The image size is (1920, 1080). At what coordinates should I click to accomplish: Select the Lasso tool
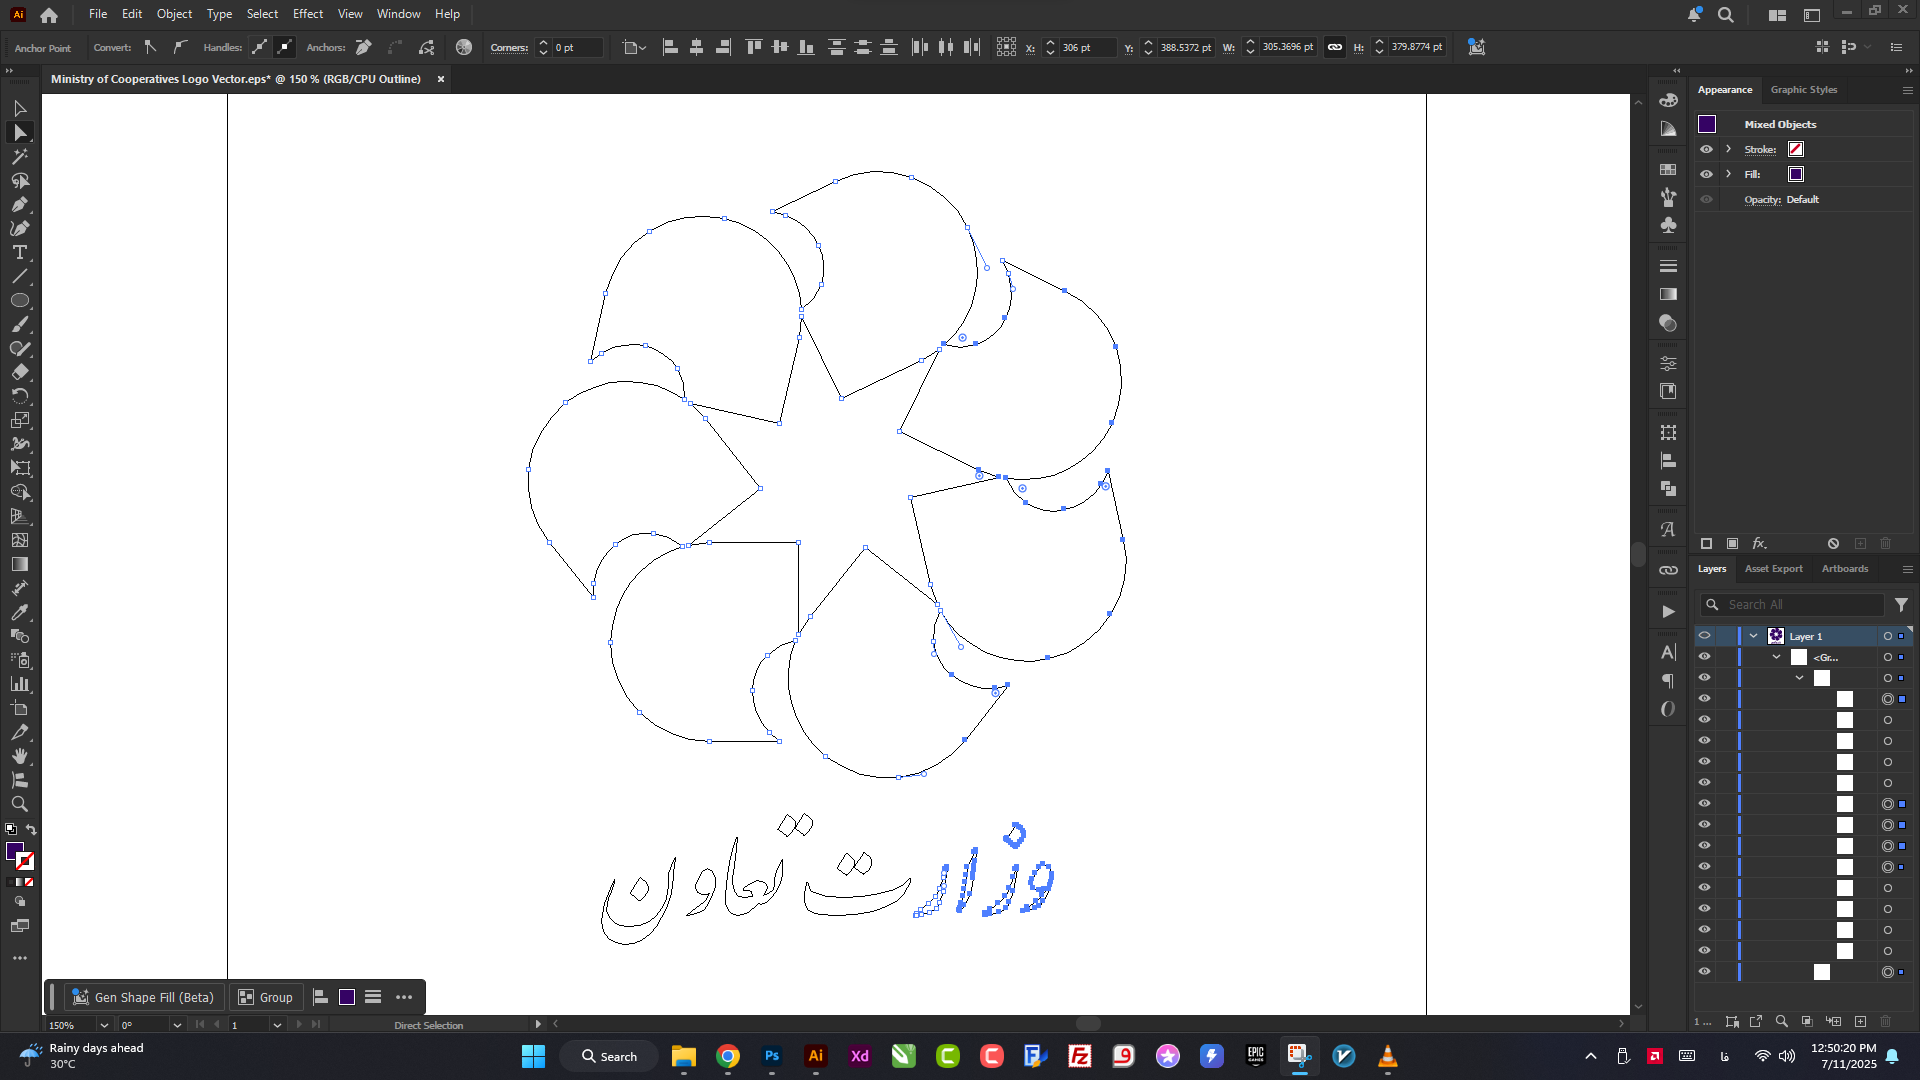pos(20,180)
